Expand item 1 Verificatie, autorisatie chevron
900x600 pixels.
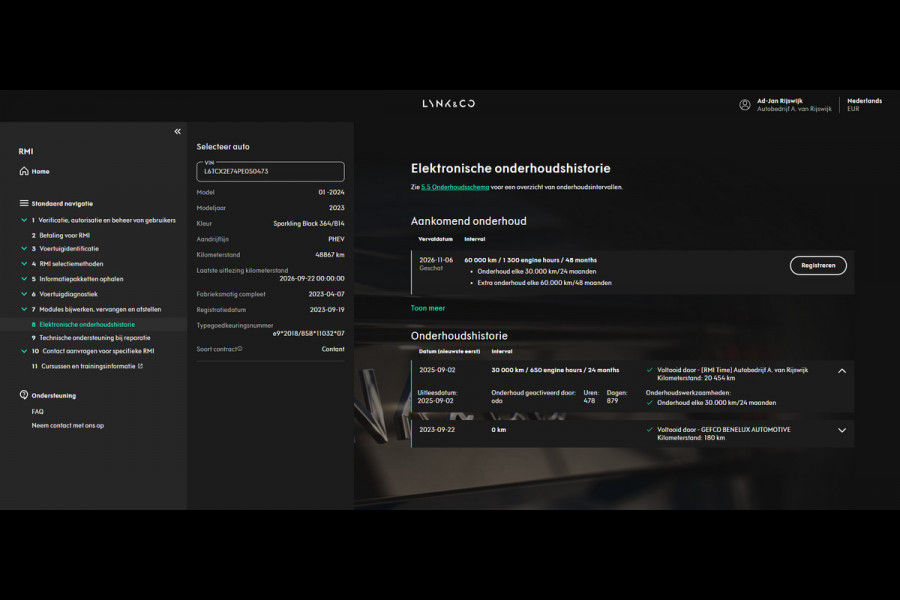pyautogui.click(x=24, y=220)
